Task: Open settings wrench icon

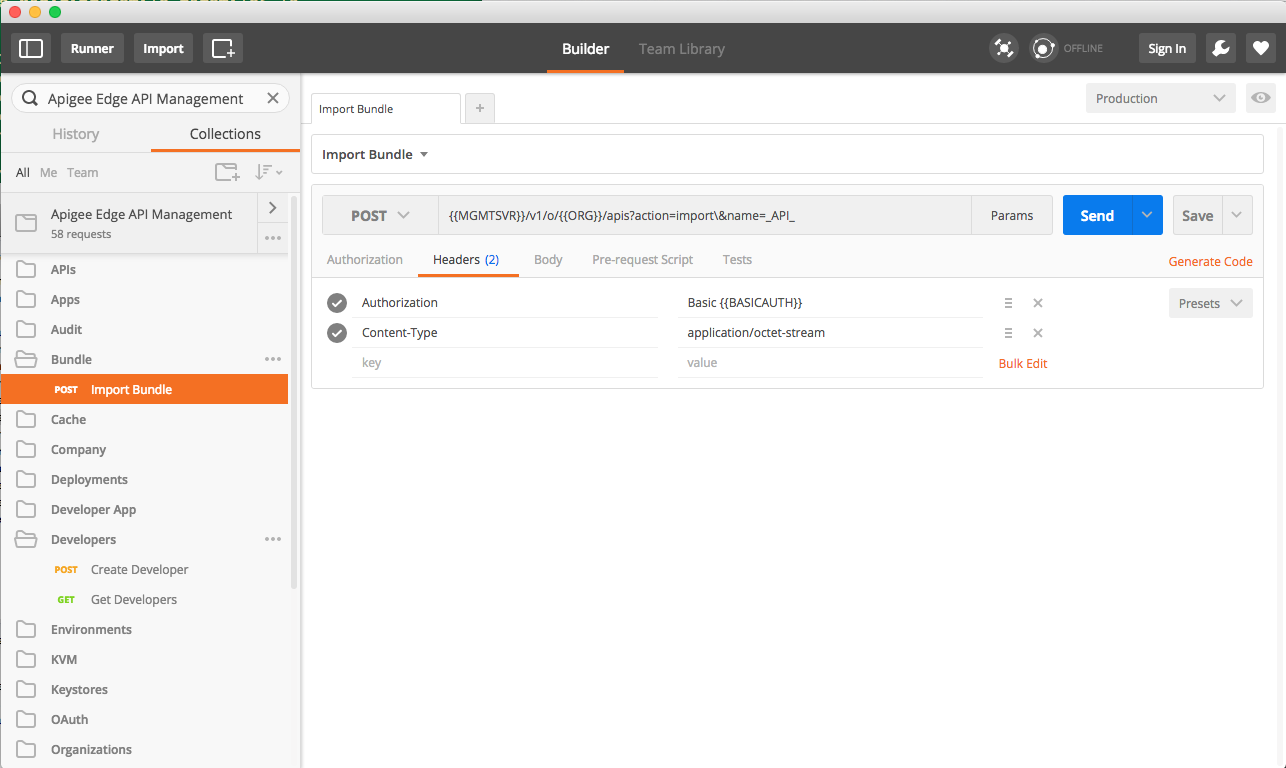Action: pyautogui.click(x=1220, y=48)
